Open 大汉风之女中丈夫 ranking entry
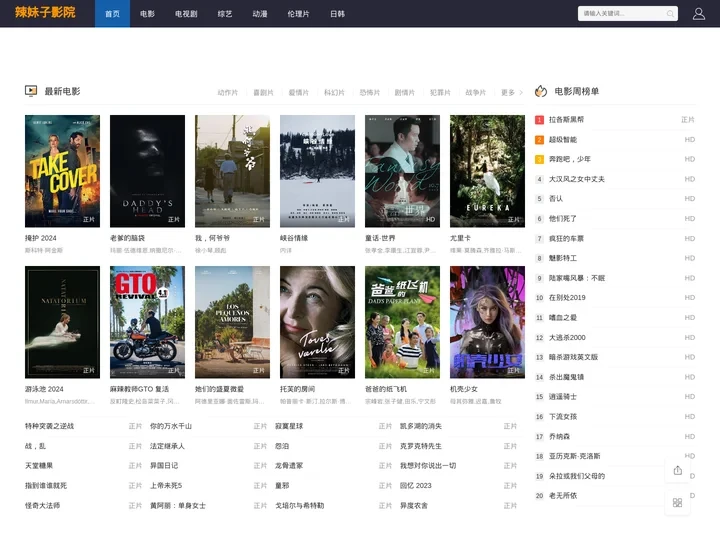The height and width of the screenshot is (540, 720). coord(577,179)
